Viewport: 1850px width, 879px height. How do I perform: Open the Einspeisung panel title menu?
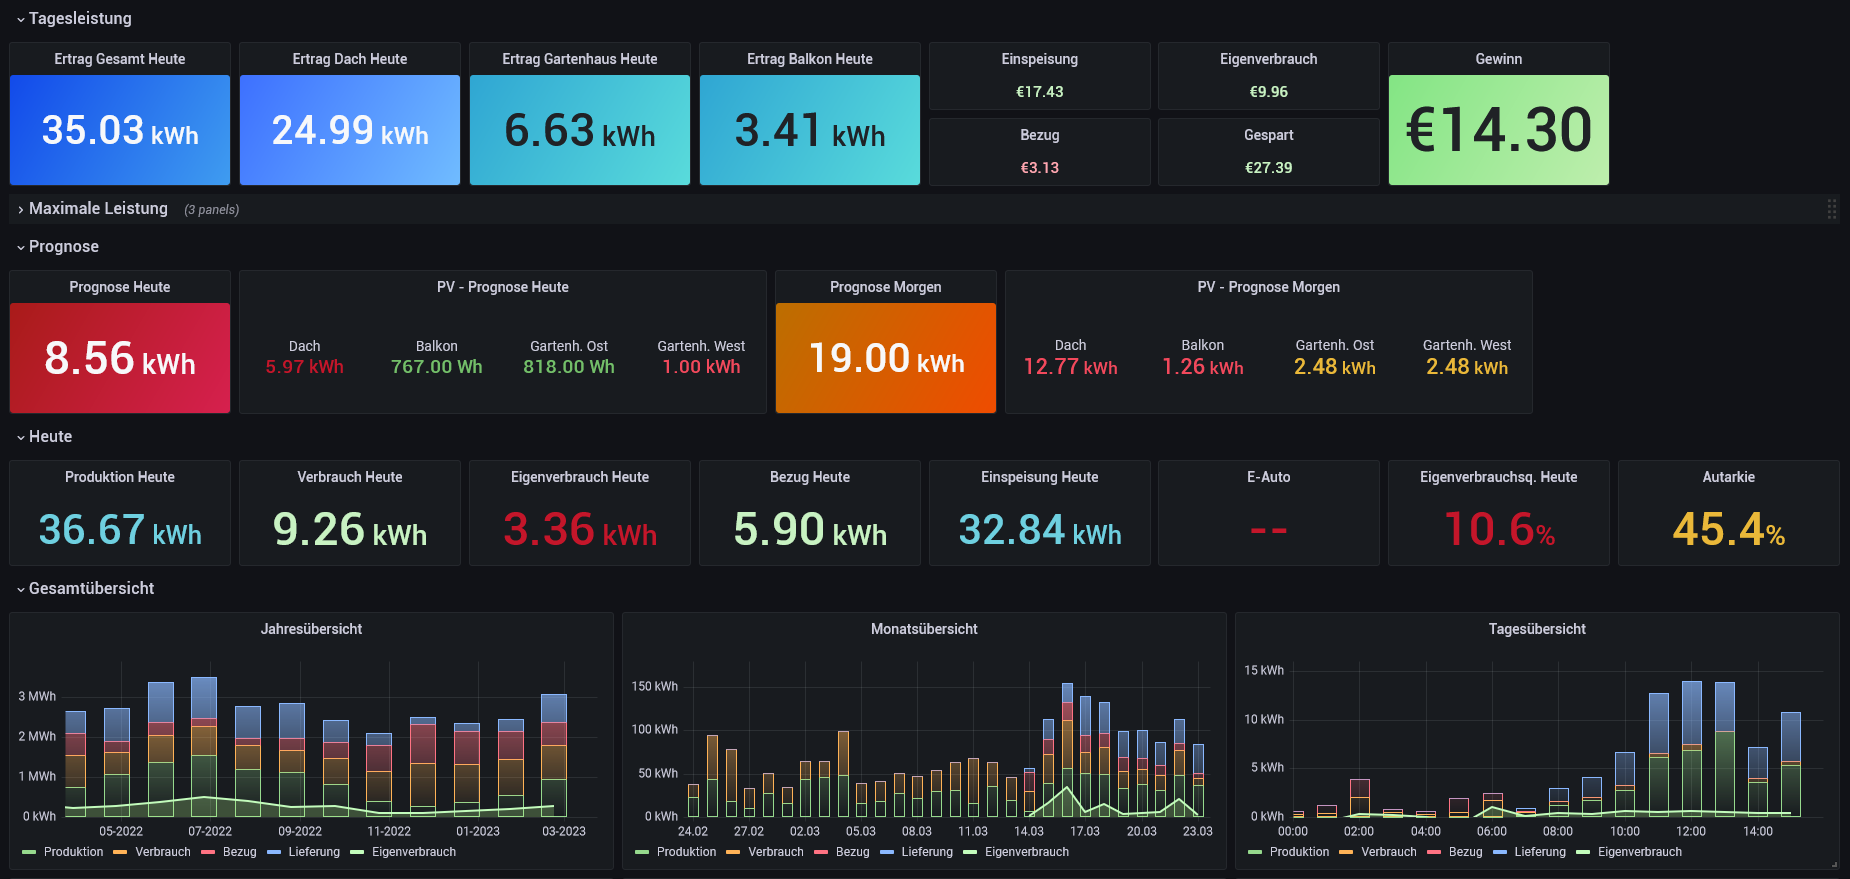coord(1040,59)
